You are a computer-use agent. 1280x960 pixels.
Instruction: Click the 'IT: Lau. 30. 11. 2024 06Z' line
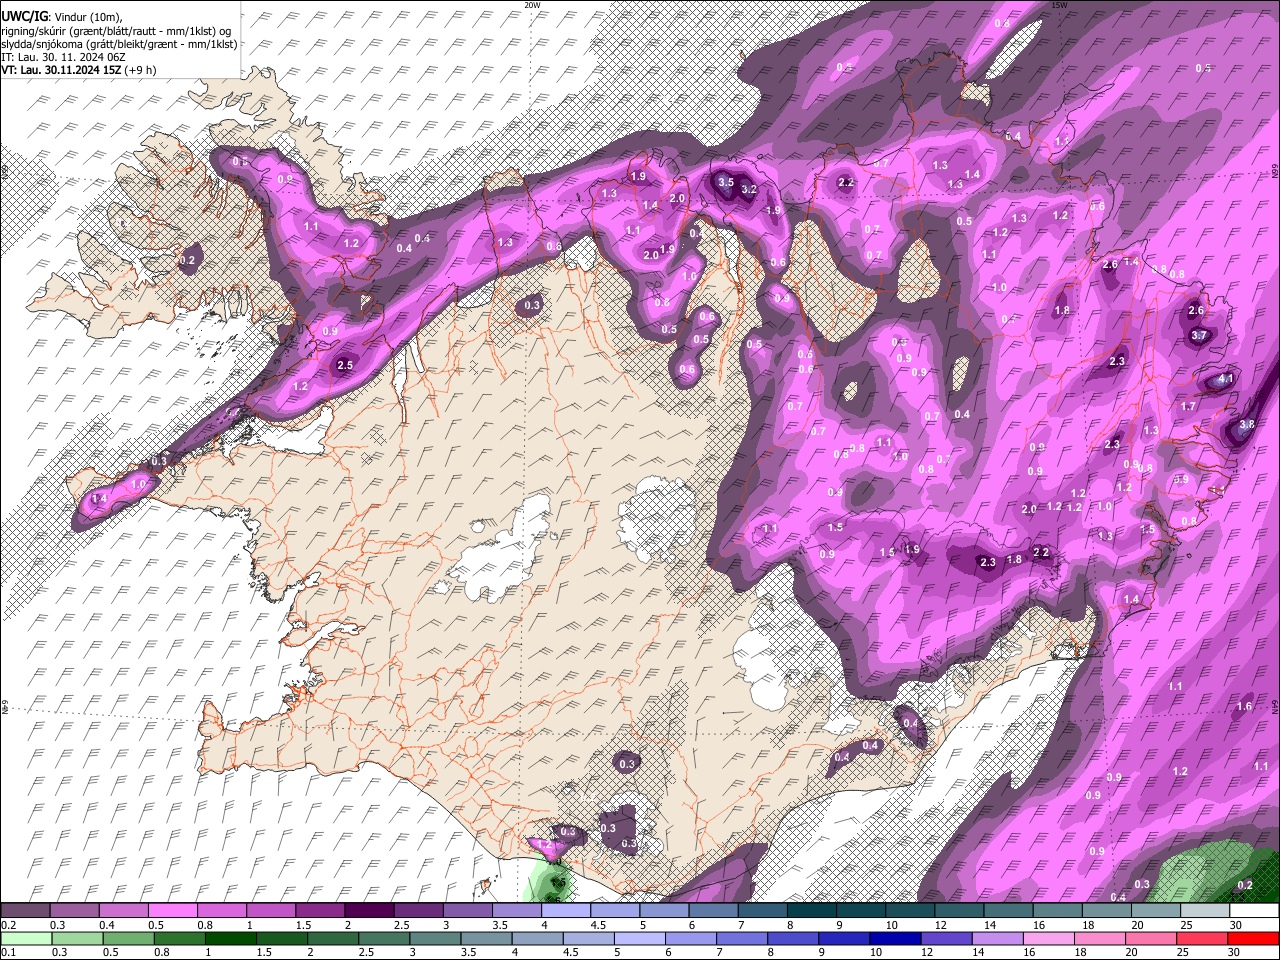63,57
